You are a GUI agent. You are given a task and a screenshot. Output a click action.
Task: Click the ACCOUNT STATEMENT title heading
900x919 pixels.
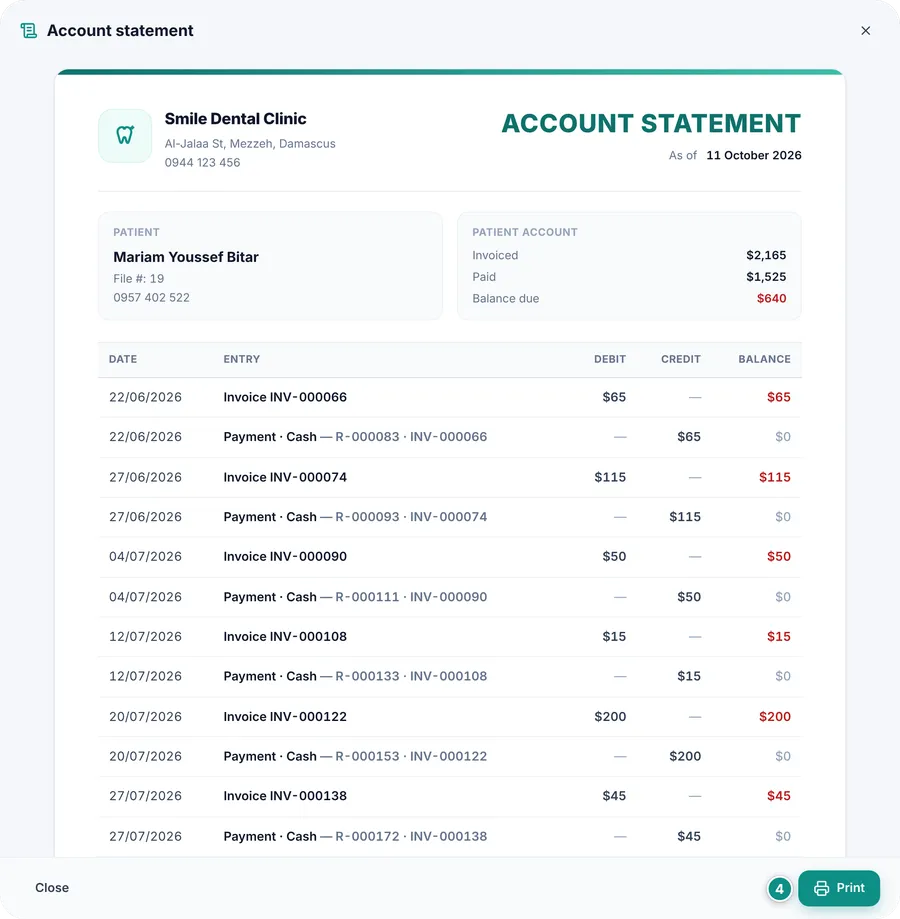tap(651, 124)
